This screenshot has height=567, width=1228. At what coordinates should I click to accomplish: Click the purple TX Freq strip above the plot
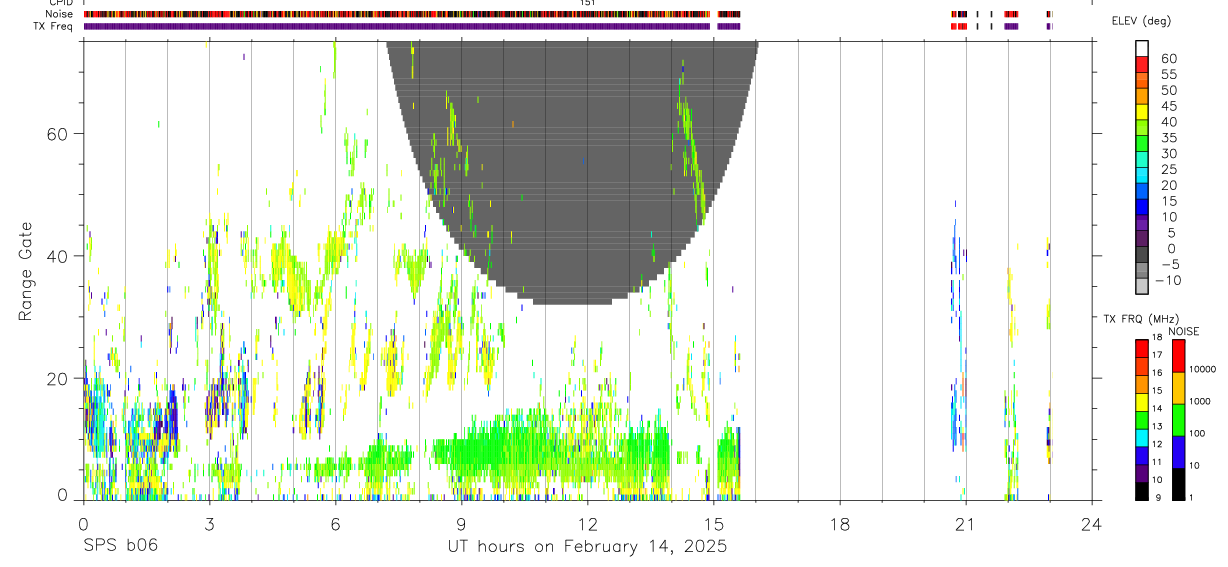[x=412, y=26]
